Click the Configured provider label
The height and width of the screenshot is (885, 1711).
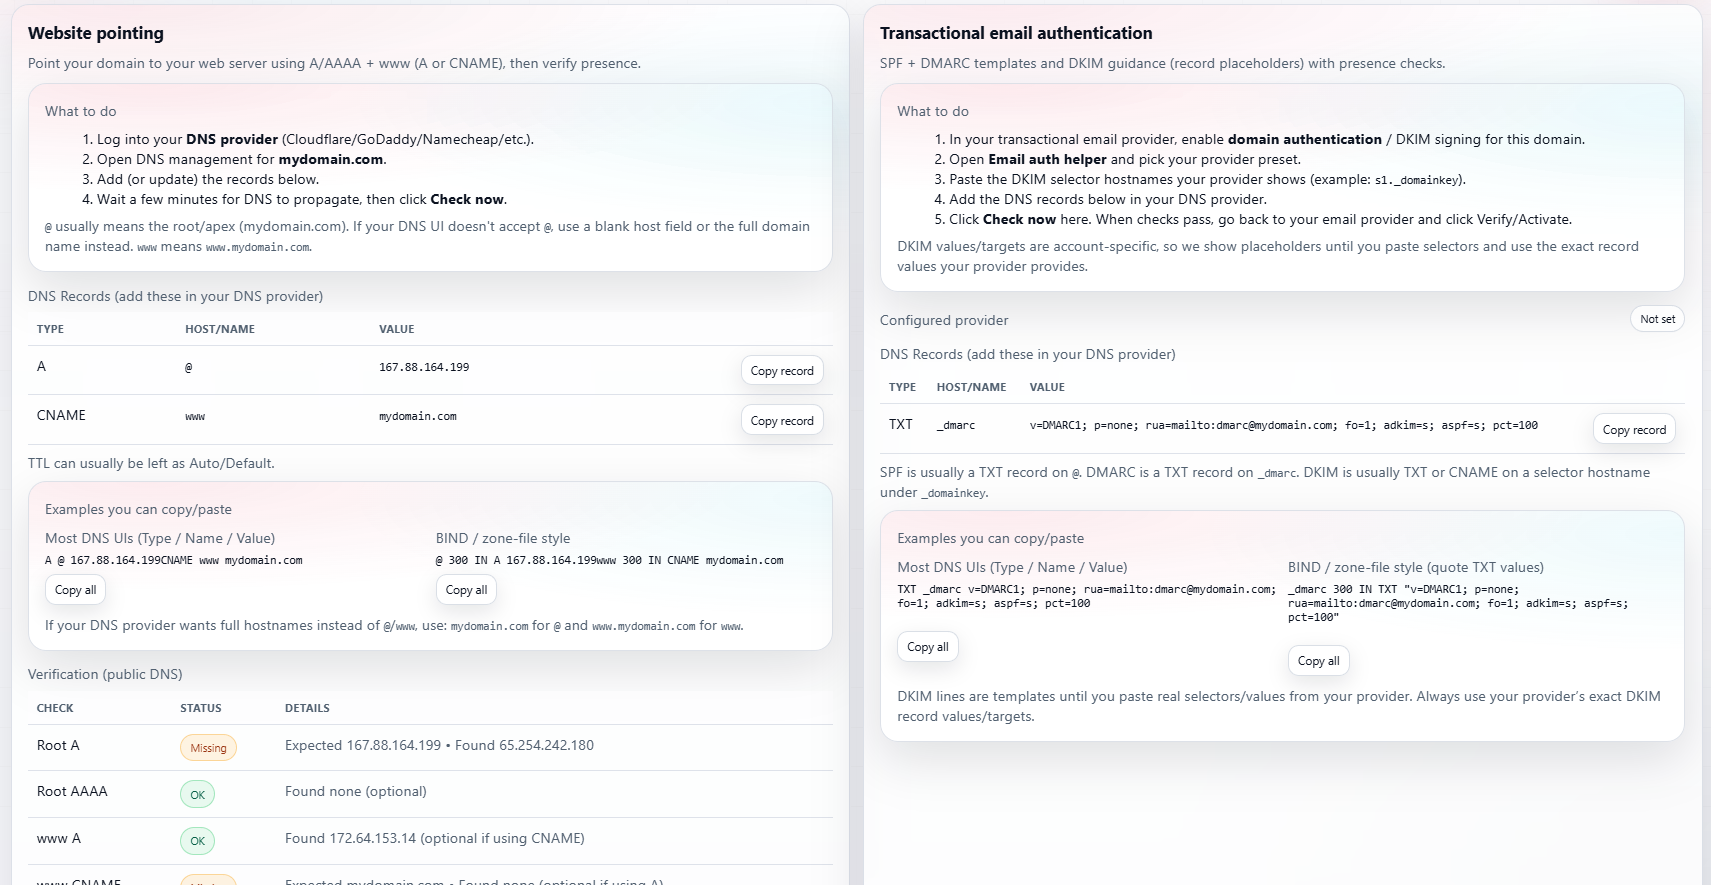[943, 320]
